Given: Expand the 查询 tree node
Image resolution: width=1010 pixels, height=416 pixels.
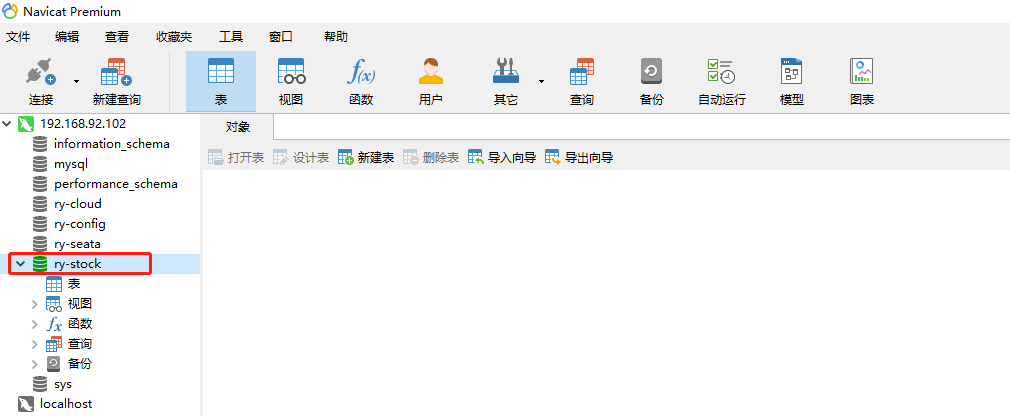Looking at the screenshot, I should pos(35,344).
